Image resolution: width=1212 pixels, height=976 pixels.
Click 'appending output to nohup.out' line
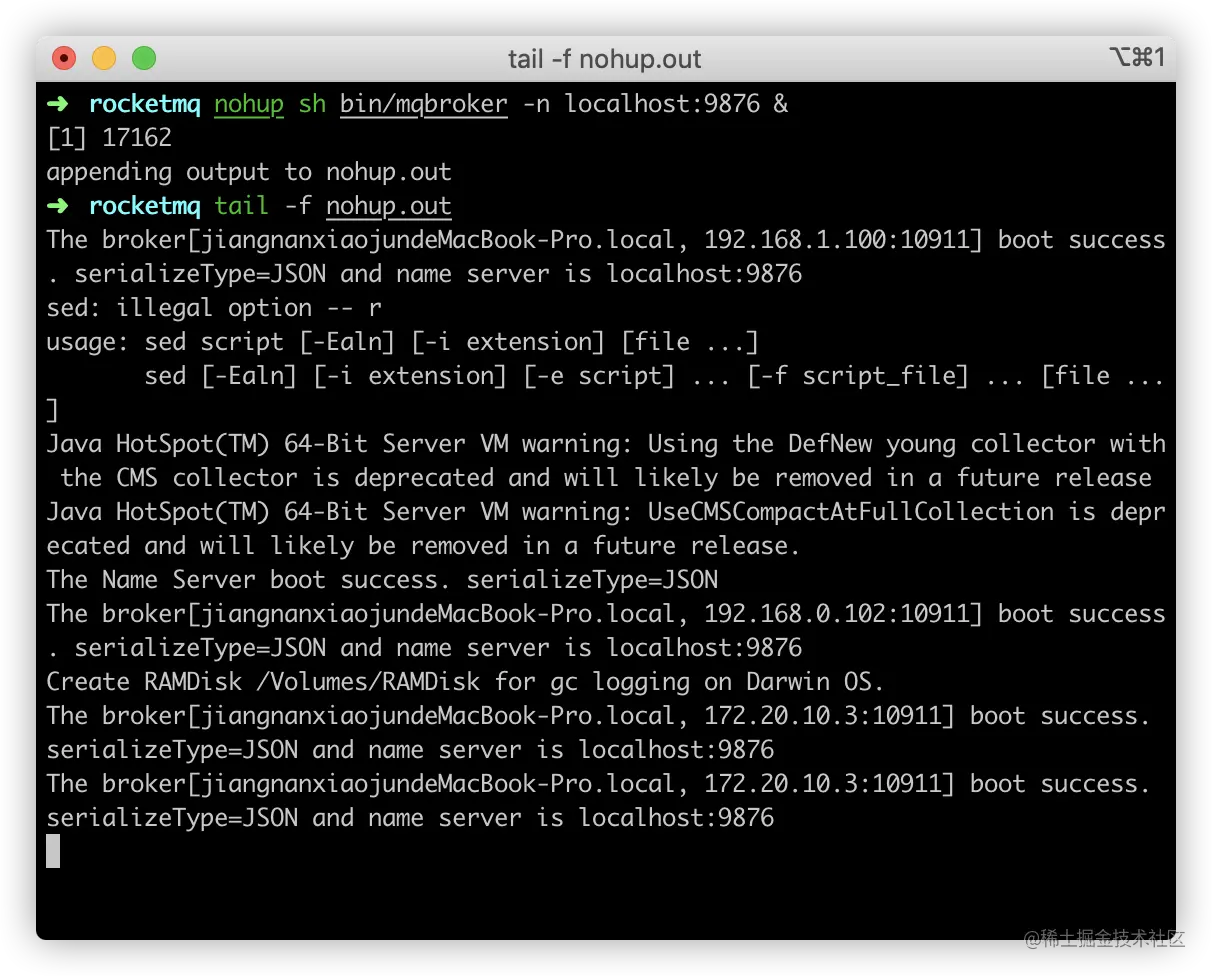click(x=249, y=172)
